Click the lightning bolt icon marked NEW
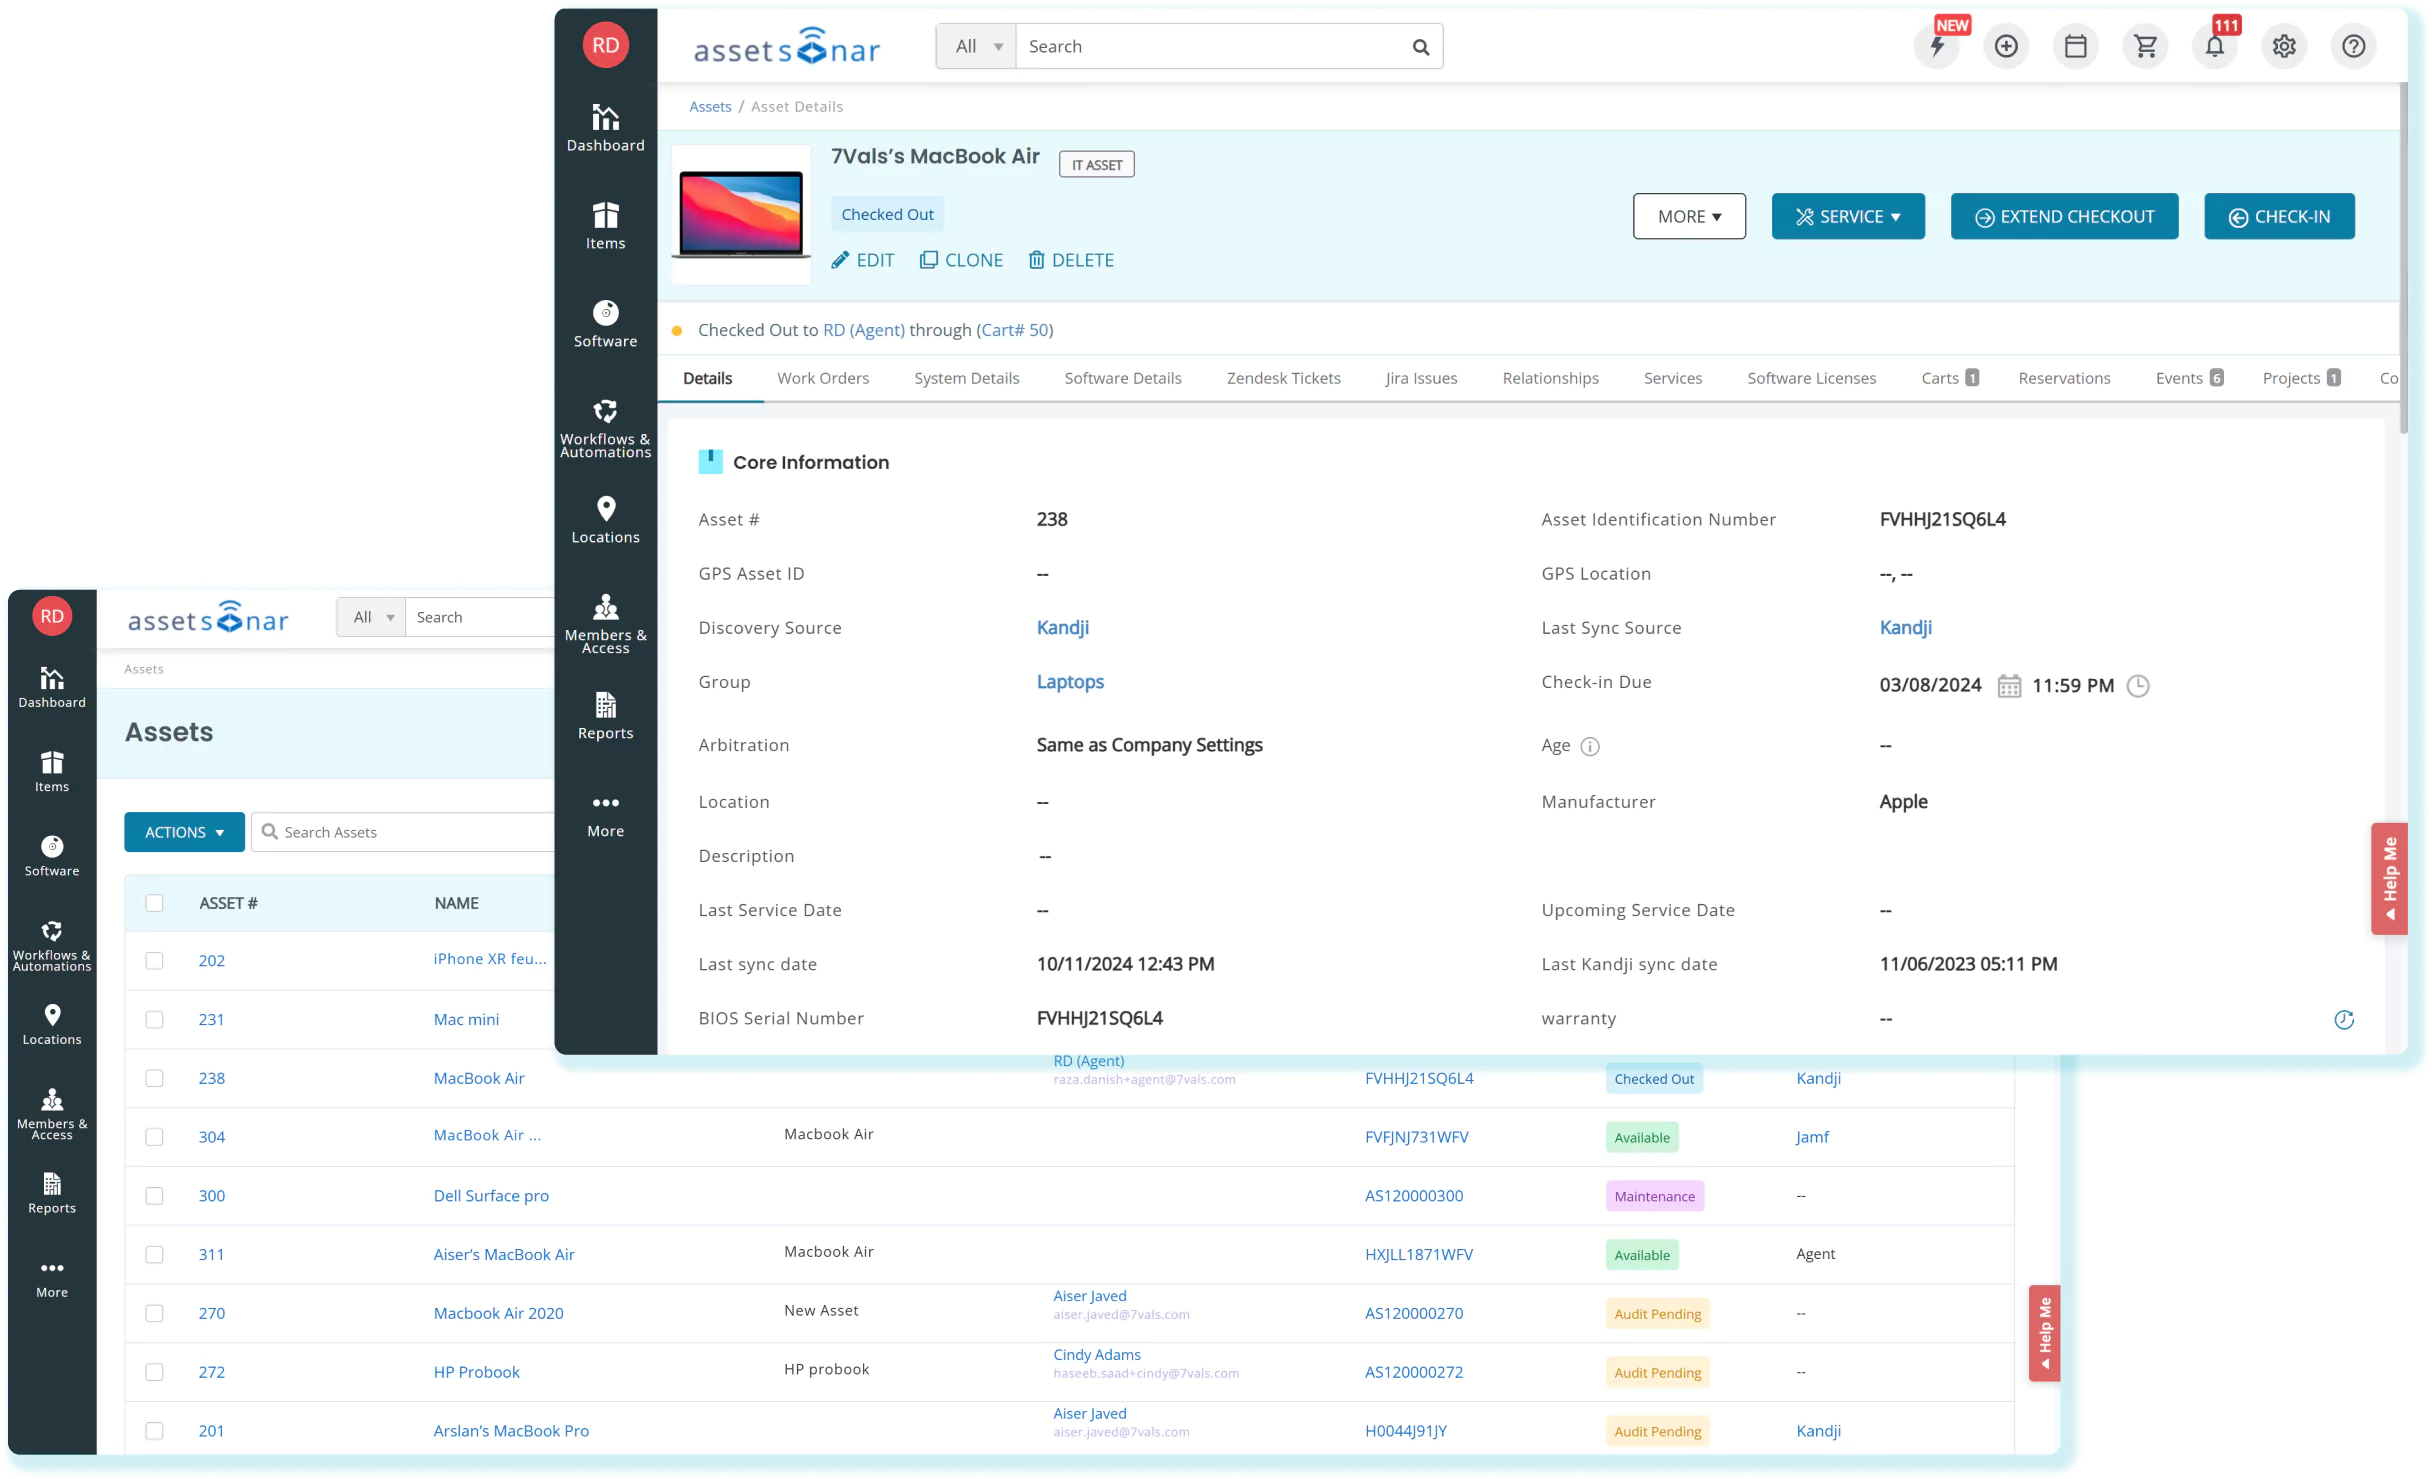This screenshot has width=2432, height=1479. [x=1937, y=46]
